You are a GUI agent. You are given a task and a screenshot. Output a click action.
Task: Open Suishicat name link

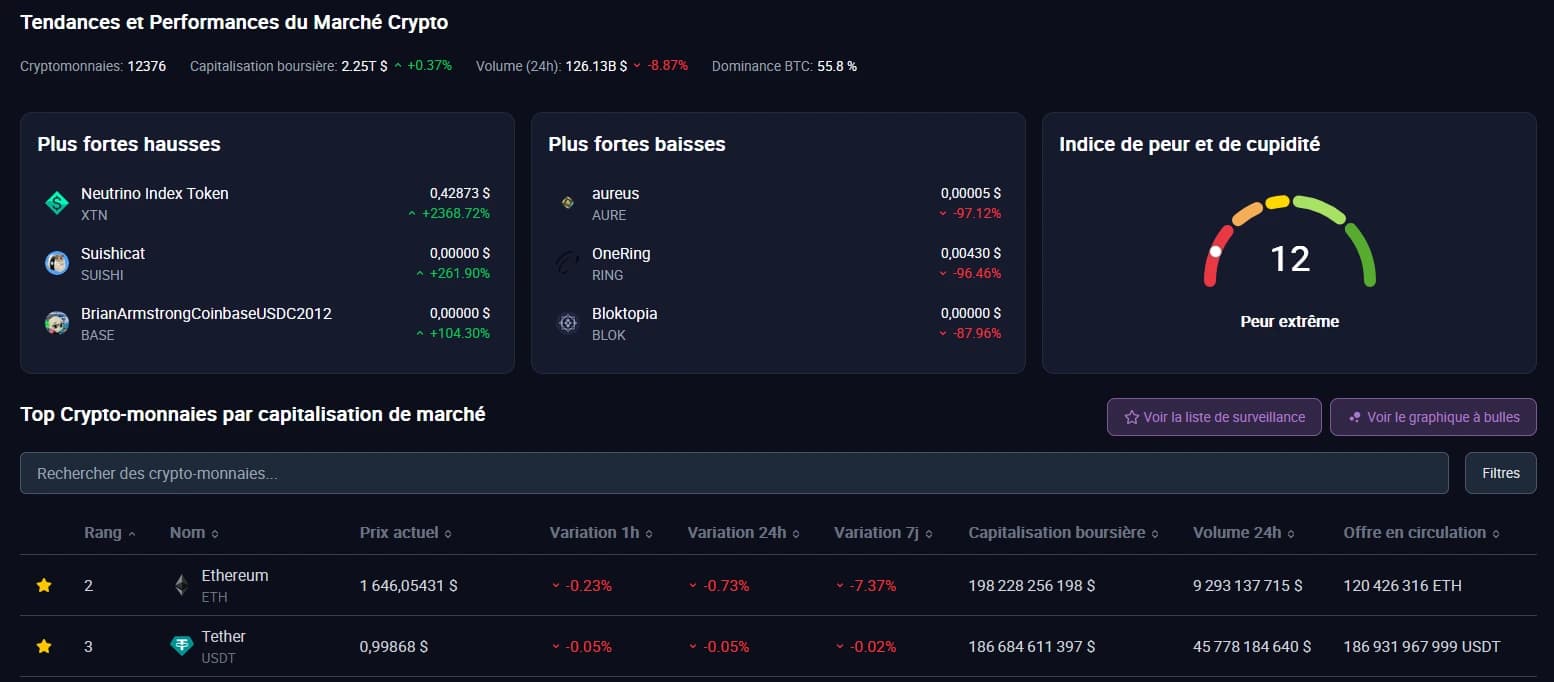[x=113, y=253]
